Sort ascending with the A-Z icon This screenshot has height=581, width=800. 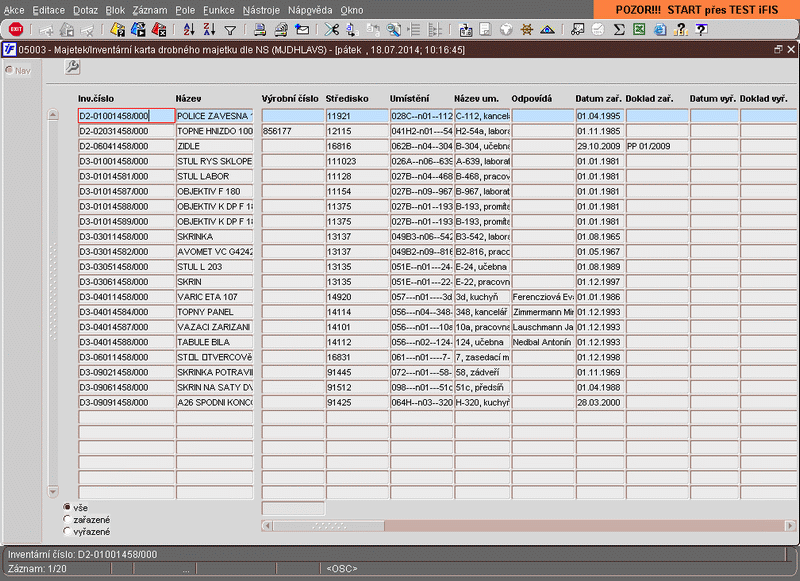tap(189, 30)
